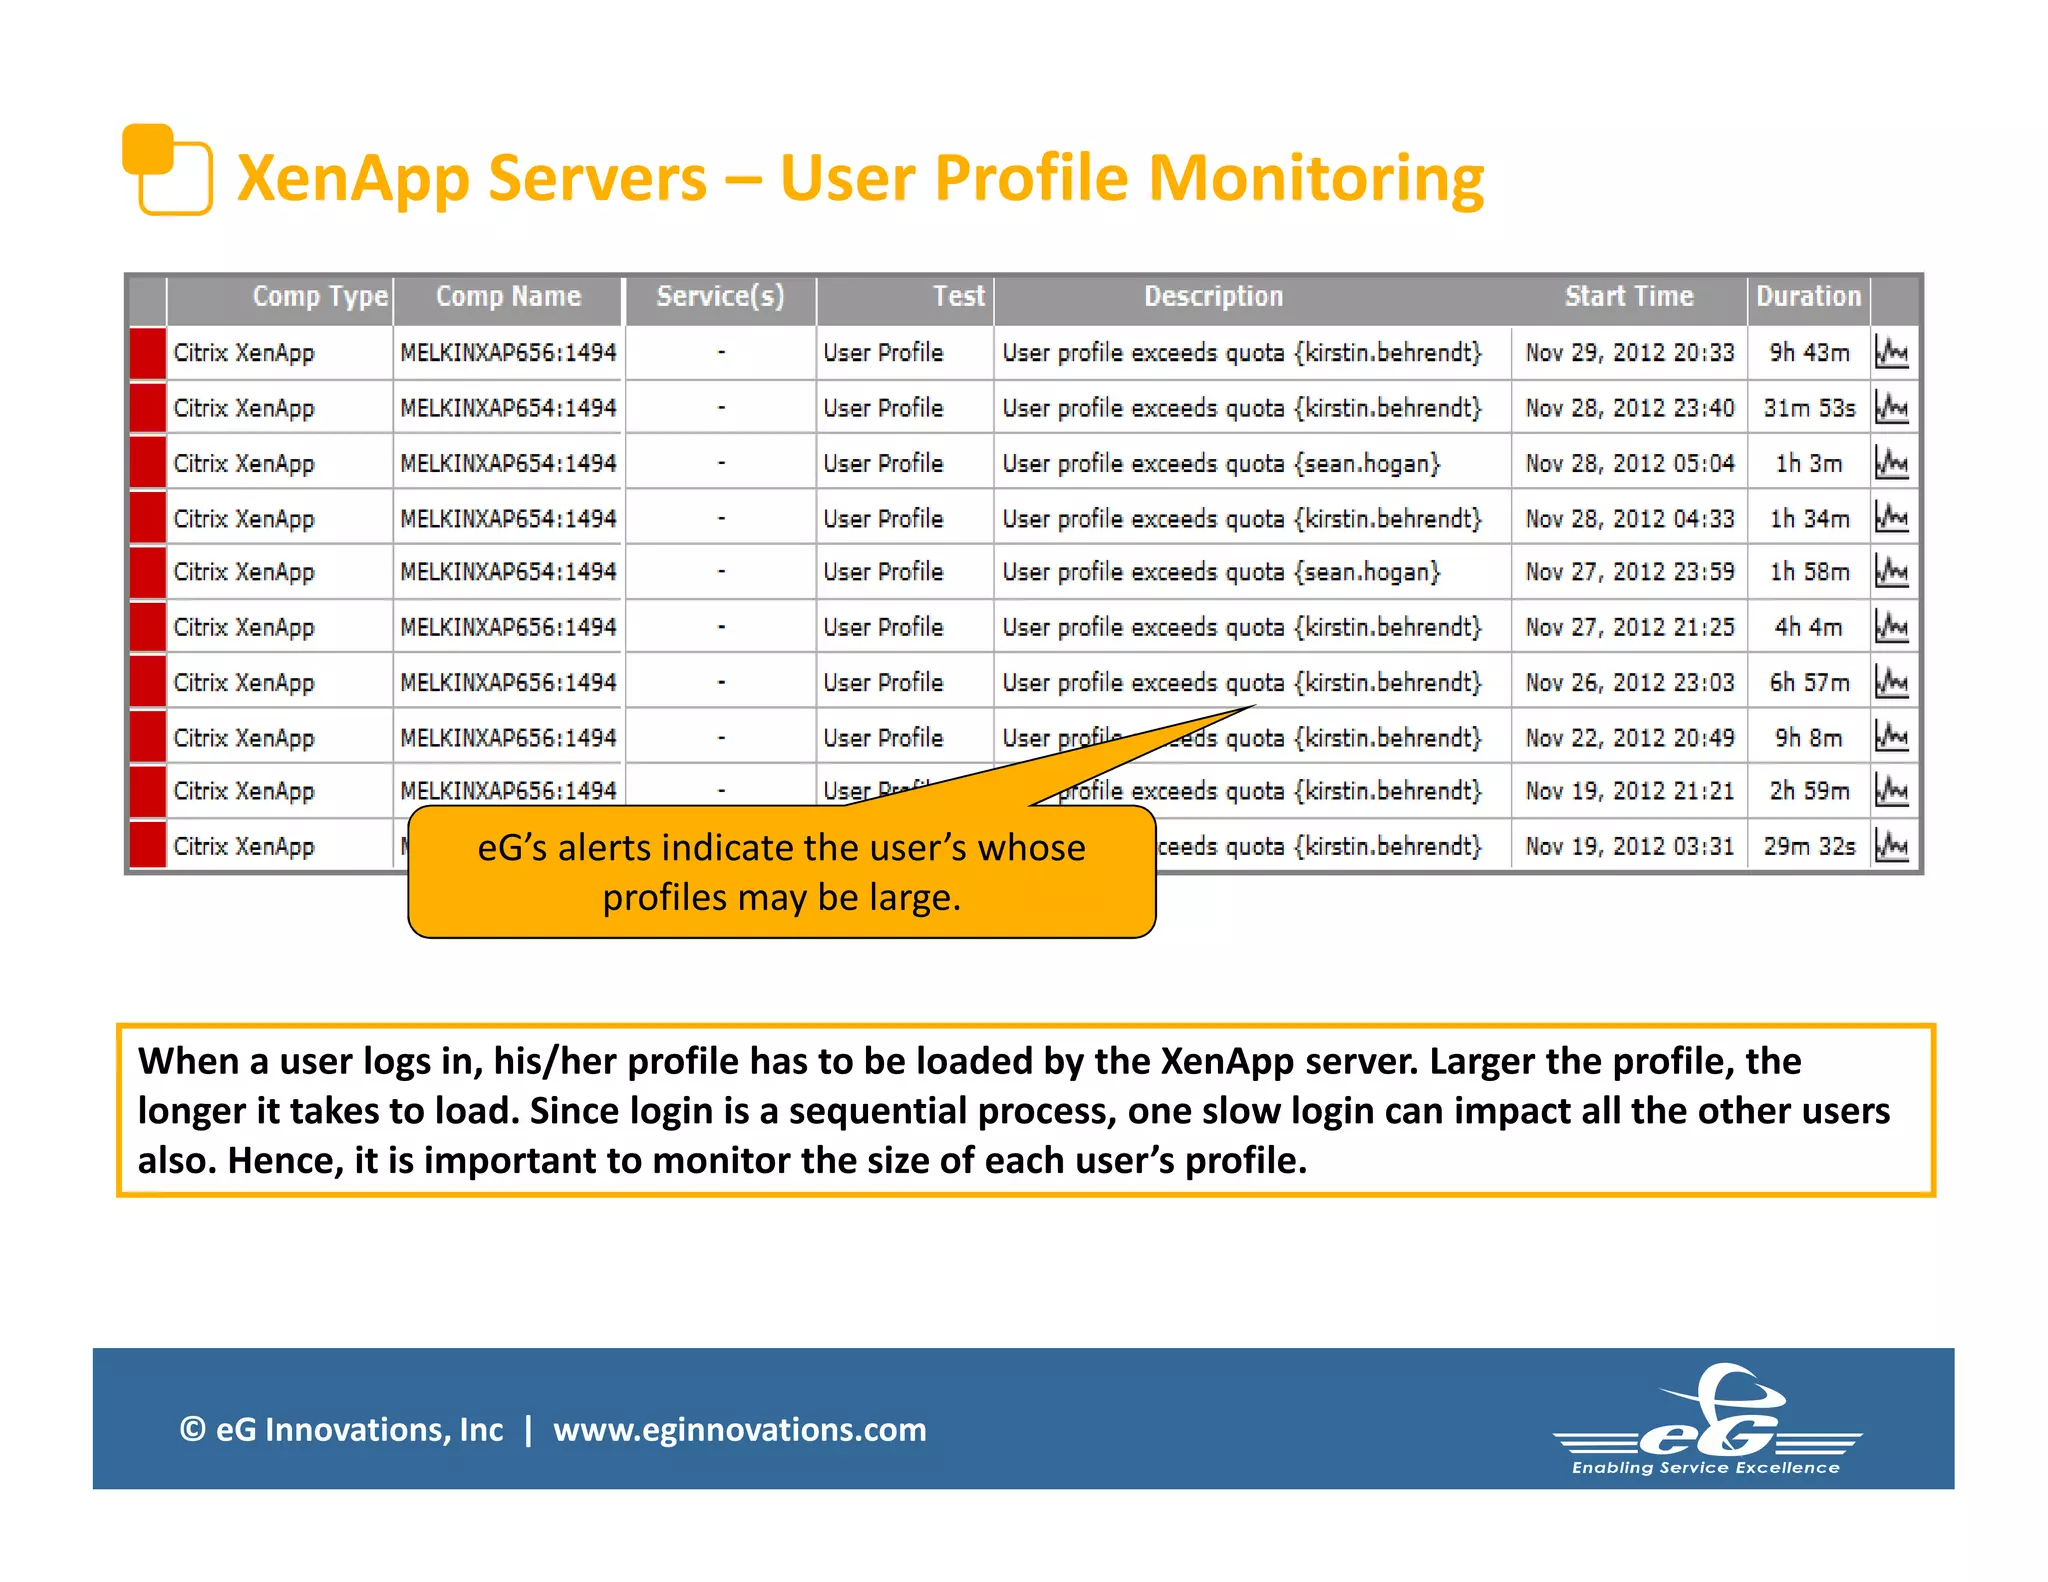Select description with sean.hogan at Nov 28 05:04
The height and width of the screenshot is (1582, 2048).
click(1221, 464)
